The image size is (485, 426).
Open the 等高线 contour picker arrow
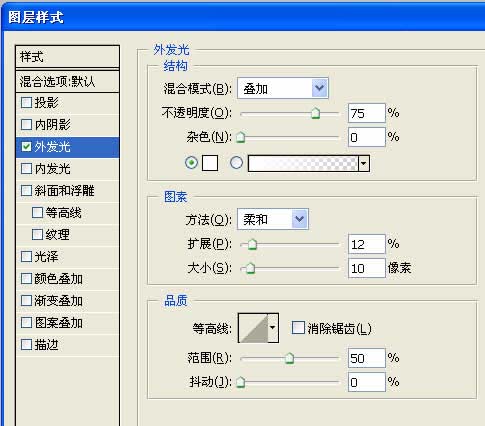pos(273,328)
